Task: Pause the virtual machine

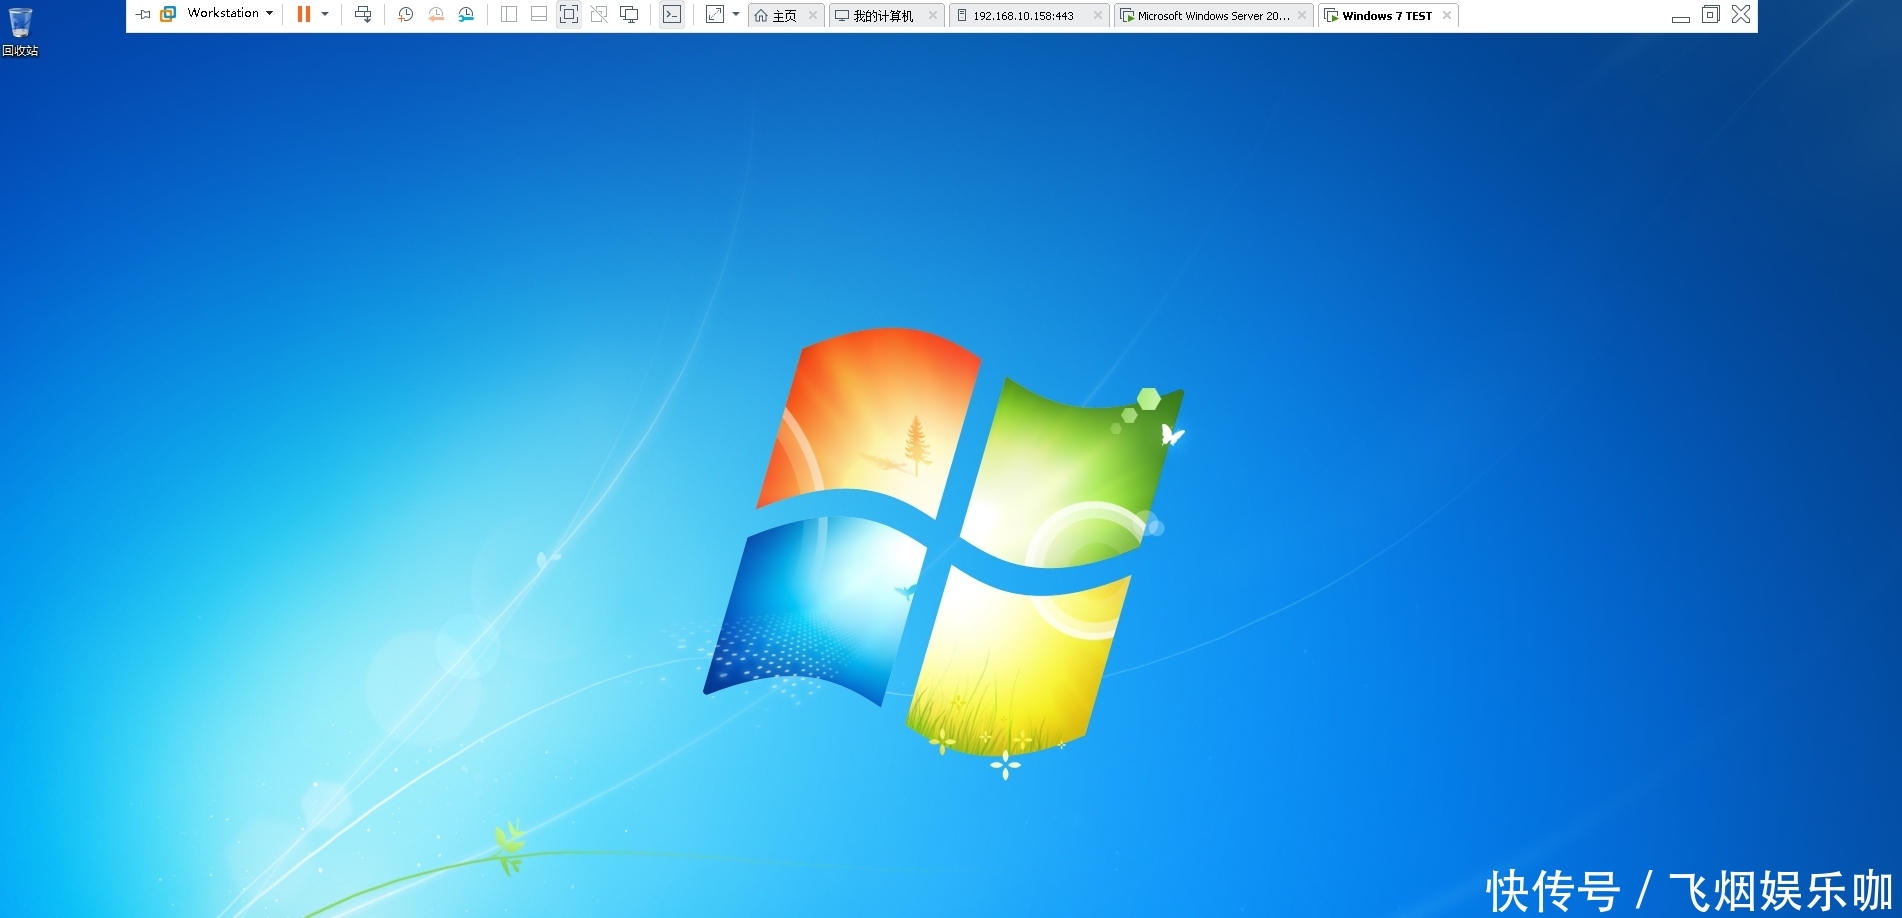Action: [x=304, y=14]
